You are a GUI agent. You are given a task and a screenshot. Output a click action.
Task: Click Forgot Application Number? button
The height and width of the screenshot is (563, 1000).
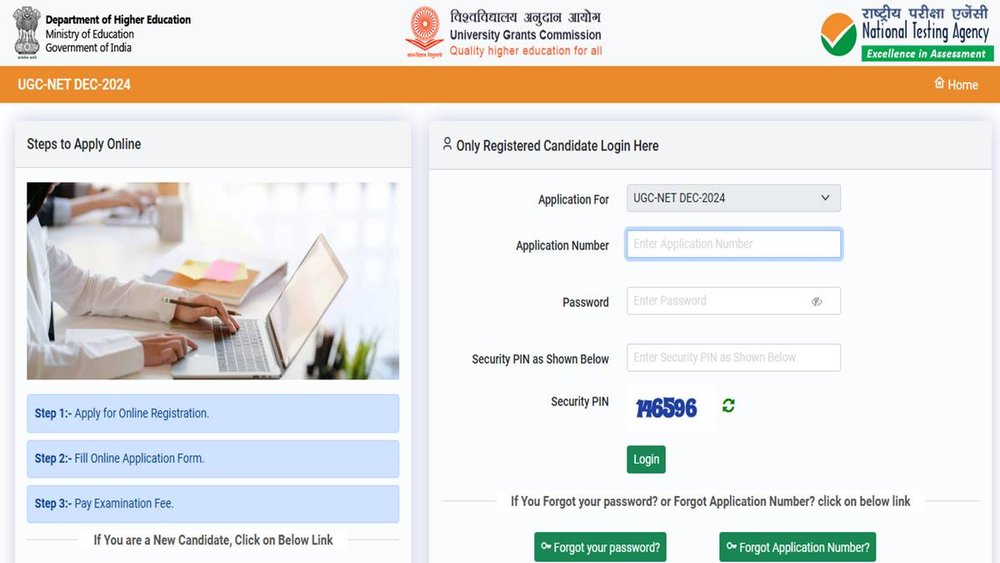click(797, 547)
